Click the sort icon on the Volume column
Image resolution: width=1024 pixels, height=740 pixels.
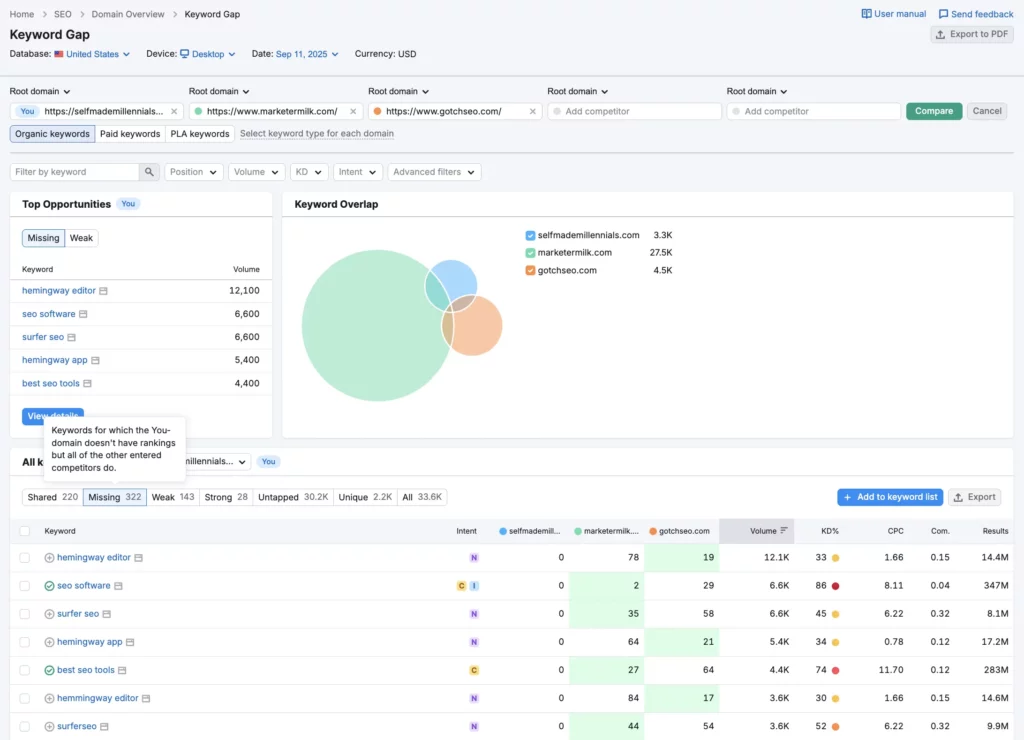tap(782, 530)
